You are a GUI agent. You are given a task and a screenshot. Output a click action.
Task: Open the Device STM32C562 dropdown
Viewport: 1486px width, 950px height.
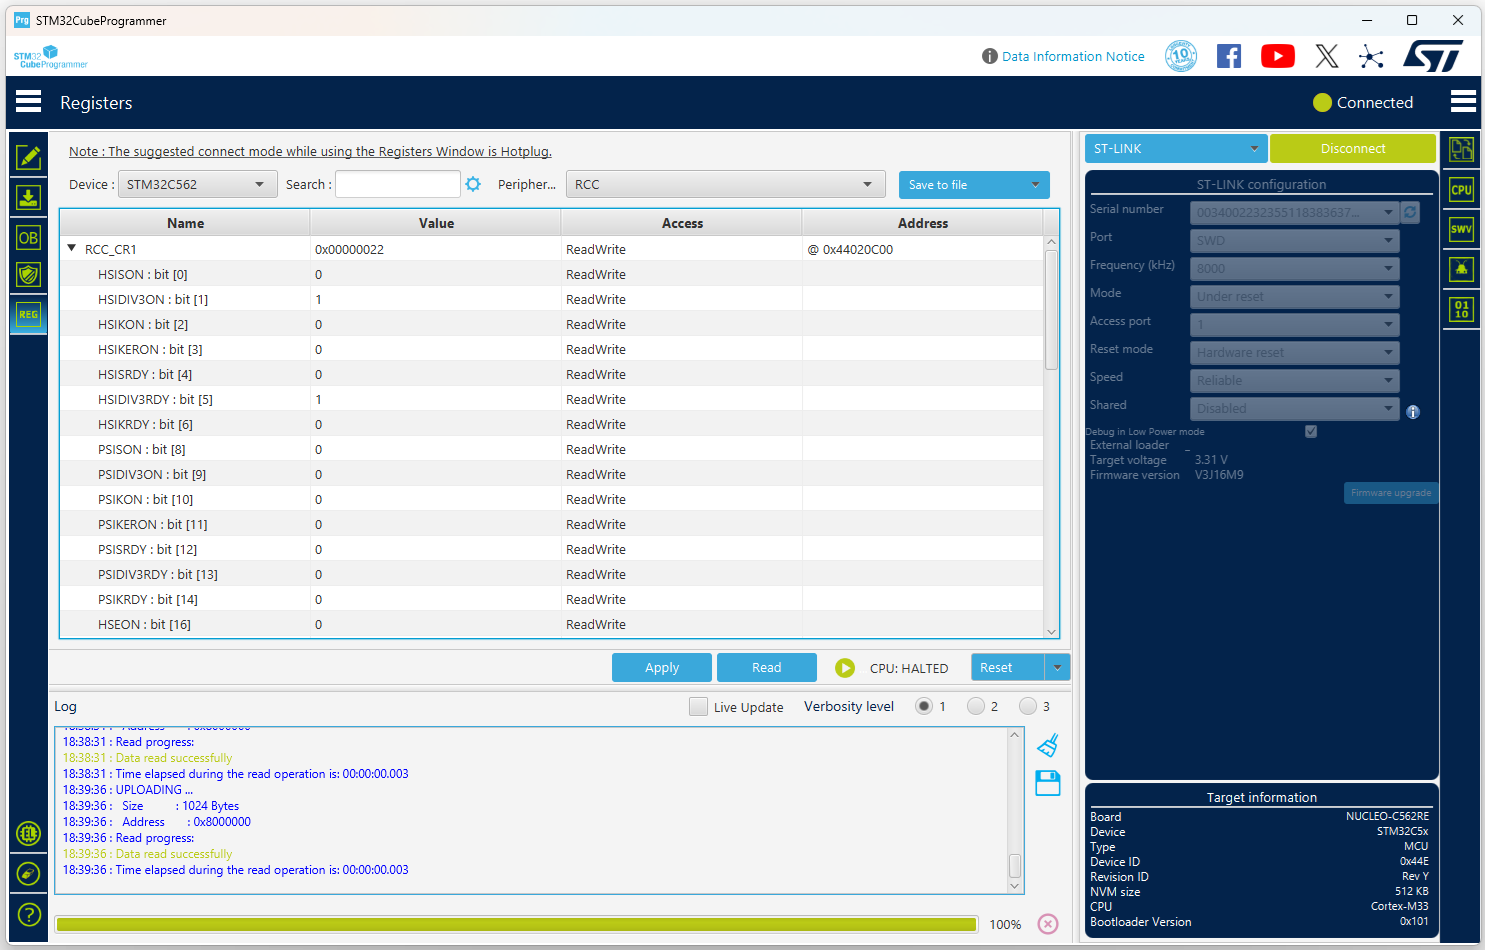197,184
